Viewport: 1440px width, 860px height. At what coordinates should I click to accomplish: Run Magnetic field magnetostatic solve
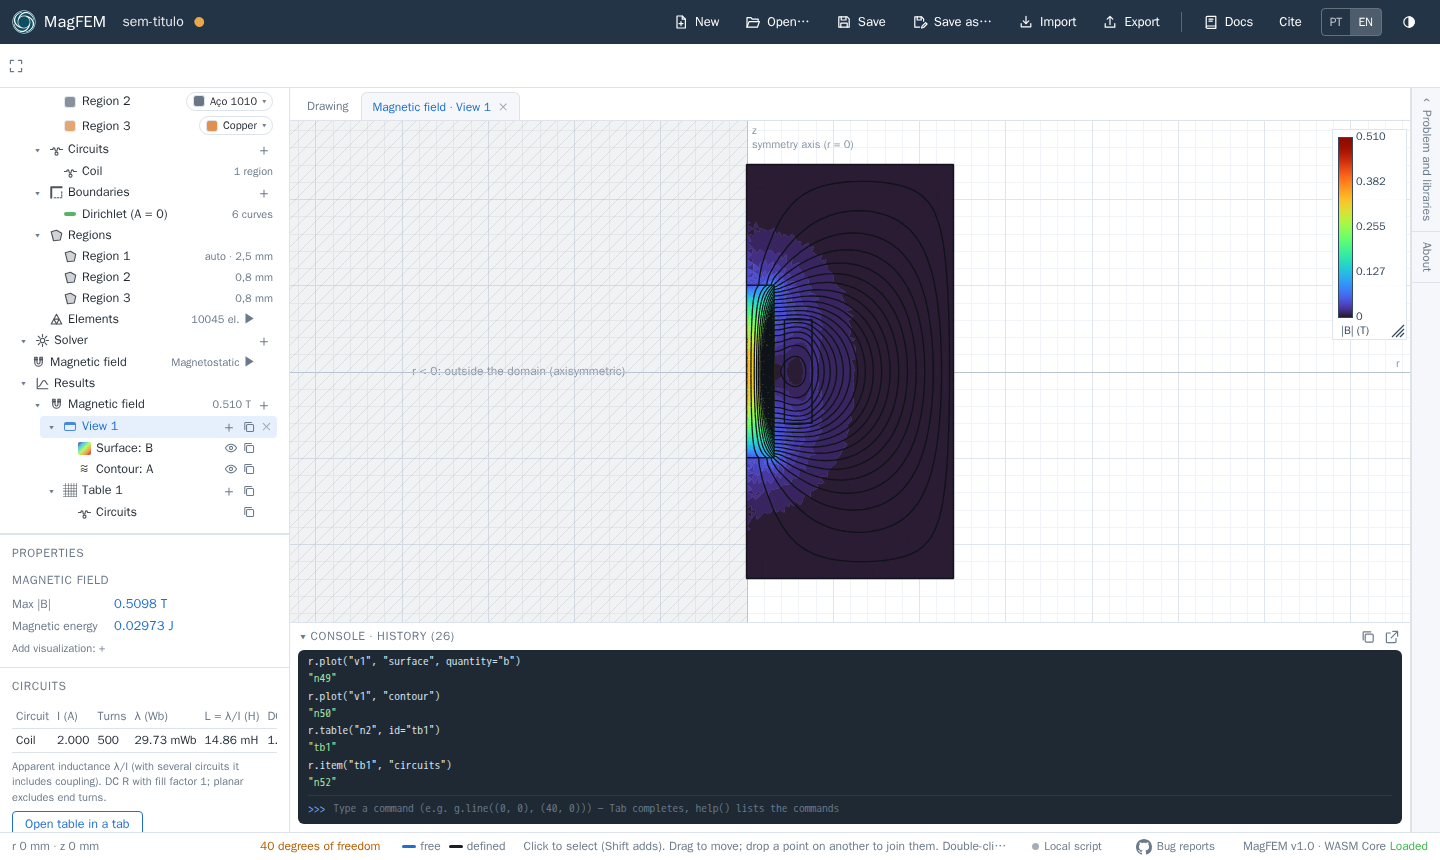click(249, 362)
